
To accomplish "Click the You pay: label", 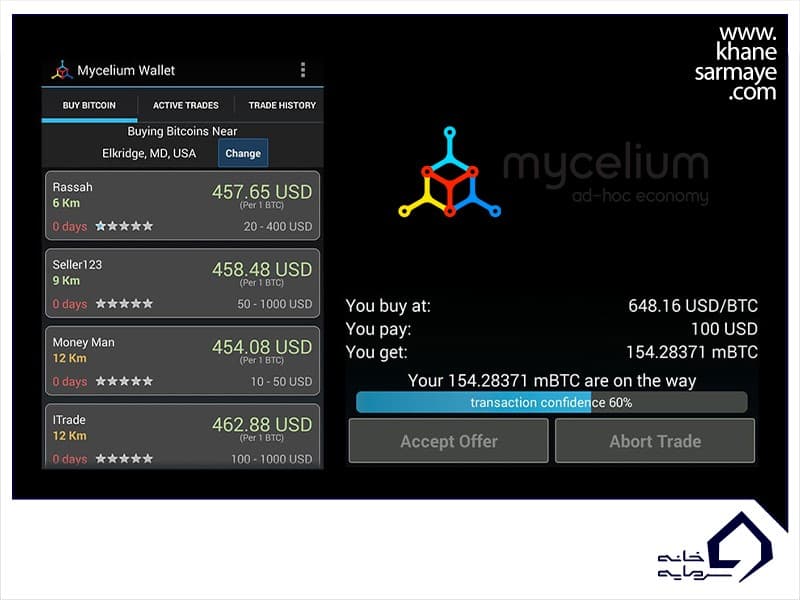I will click(x=378, y=329).
